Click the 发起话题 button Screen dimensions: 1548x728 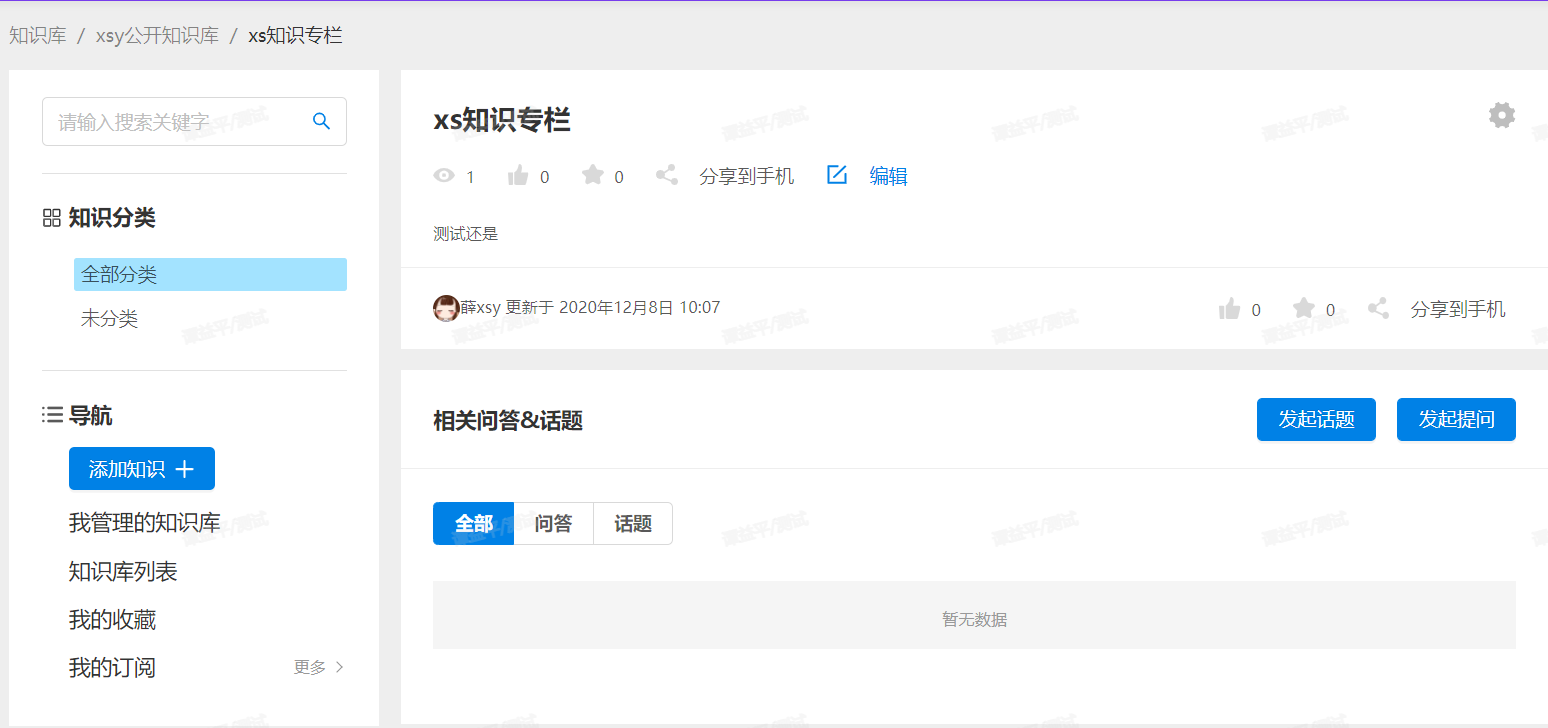1316,419
